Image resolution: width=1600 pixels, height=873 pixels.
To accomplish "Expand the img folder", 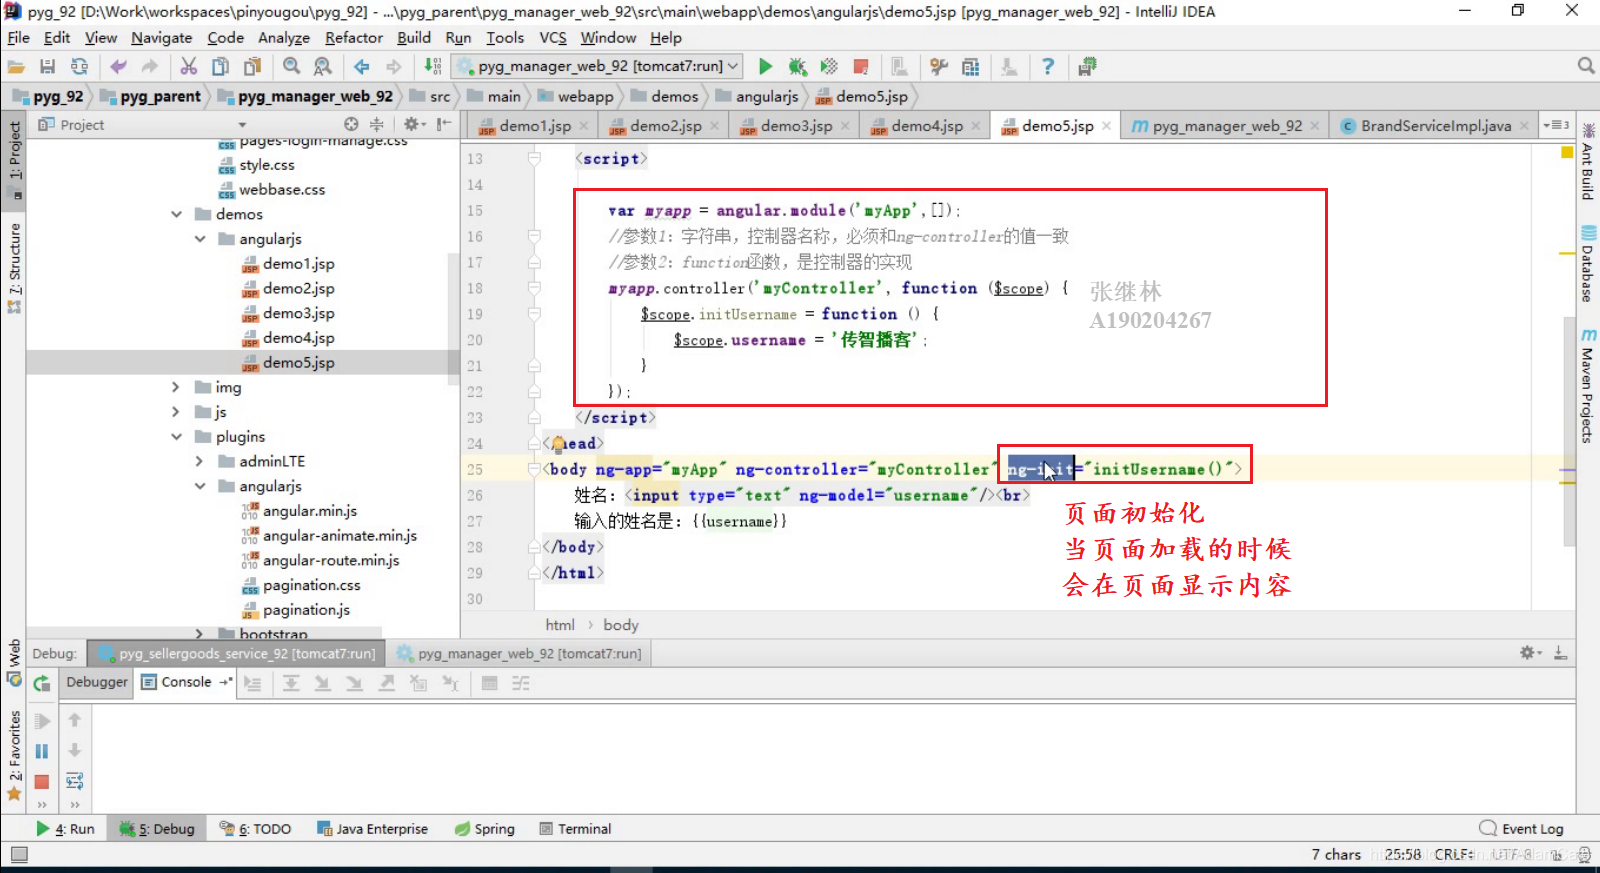I will pos(176,387).
